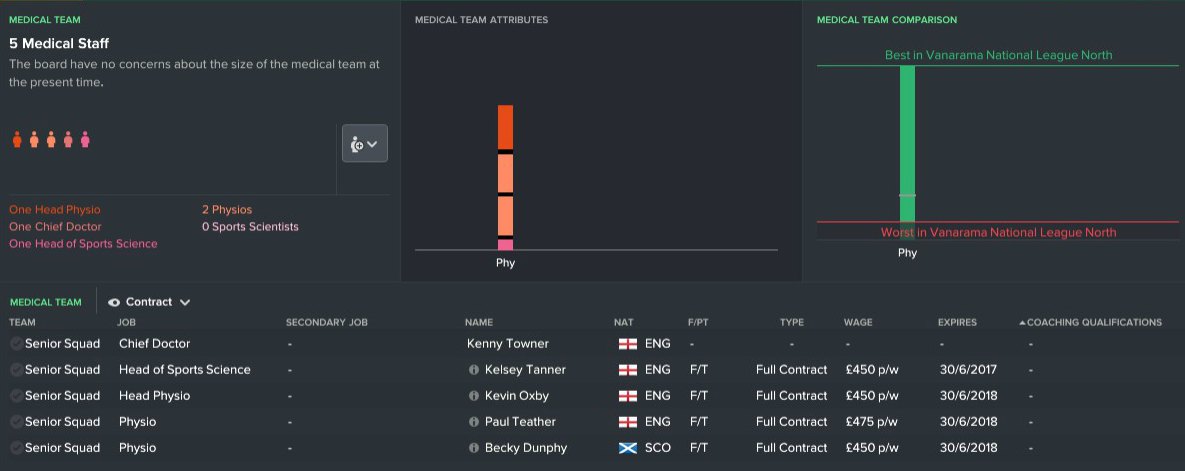The height and width of the screenshot is (471, 1185).
Task: Click the info icon beside Becky Dunphy
Action: (474, 448)
